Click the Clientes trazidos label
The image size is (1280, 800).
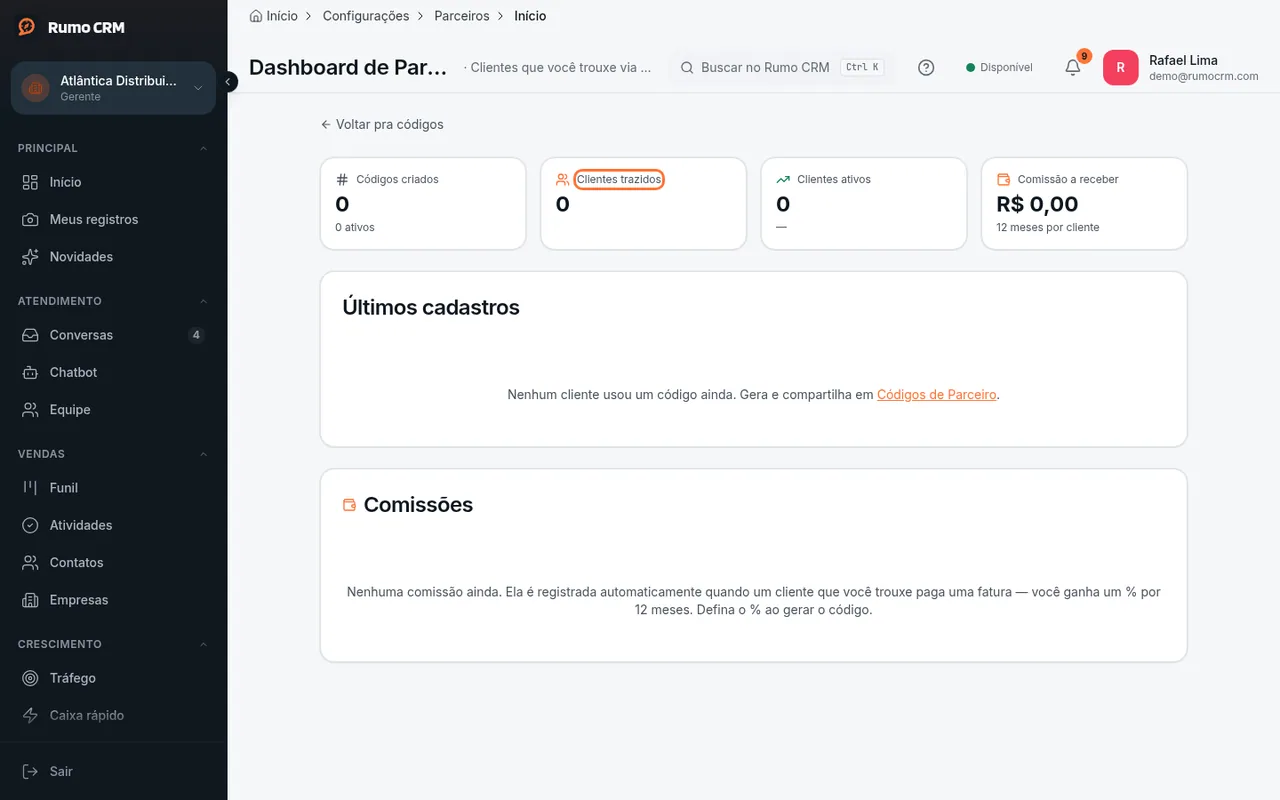coord(619,179)
